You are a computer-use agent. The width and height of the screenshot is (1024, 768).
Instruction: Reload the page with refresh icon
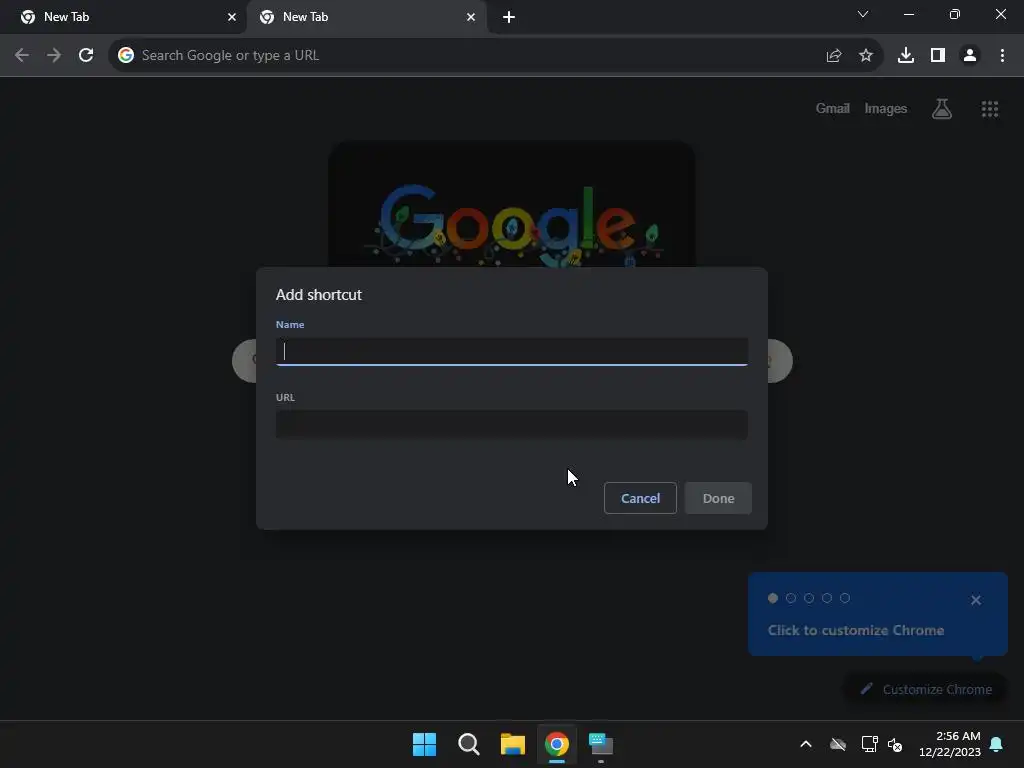[x=86, y=56]
